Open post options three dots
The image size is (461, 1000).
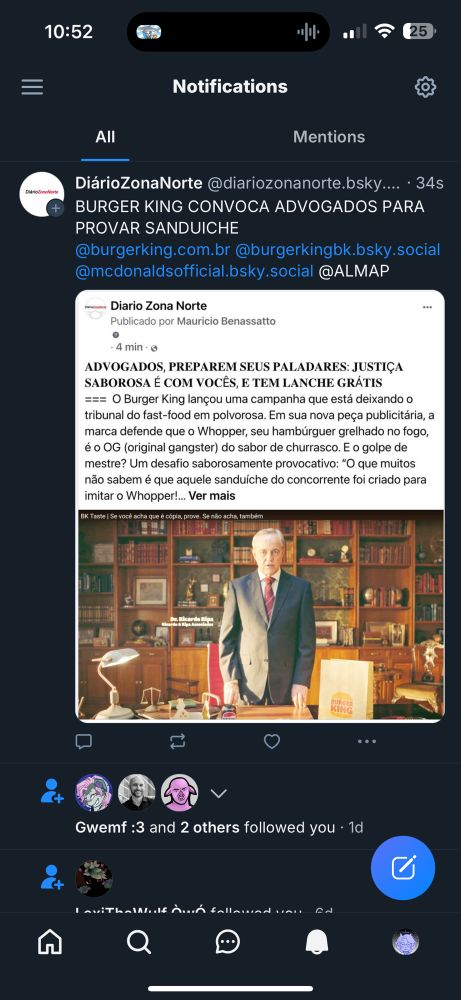pos(367,741)
